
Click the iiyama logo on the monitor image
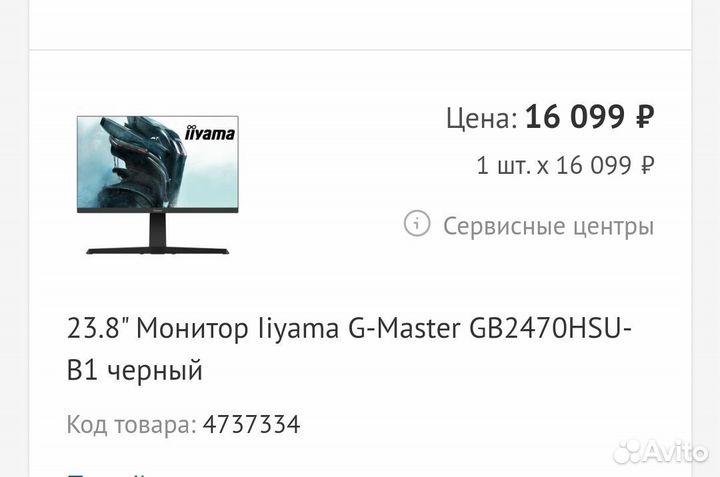pos(209,133)
